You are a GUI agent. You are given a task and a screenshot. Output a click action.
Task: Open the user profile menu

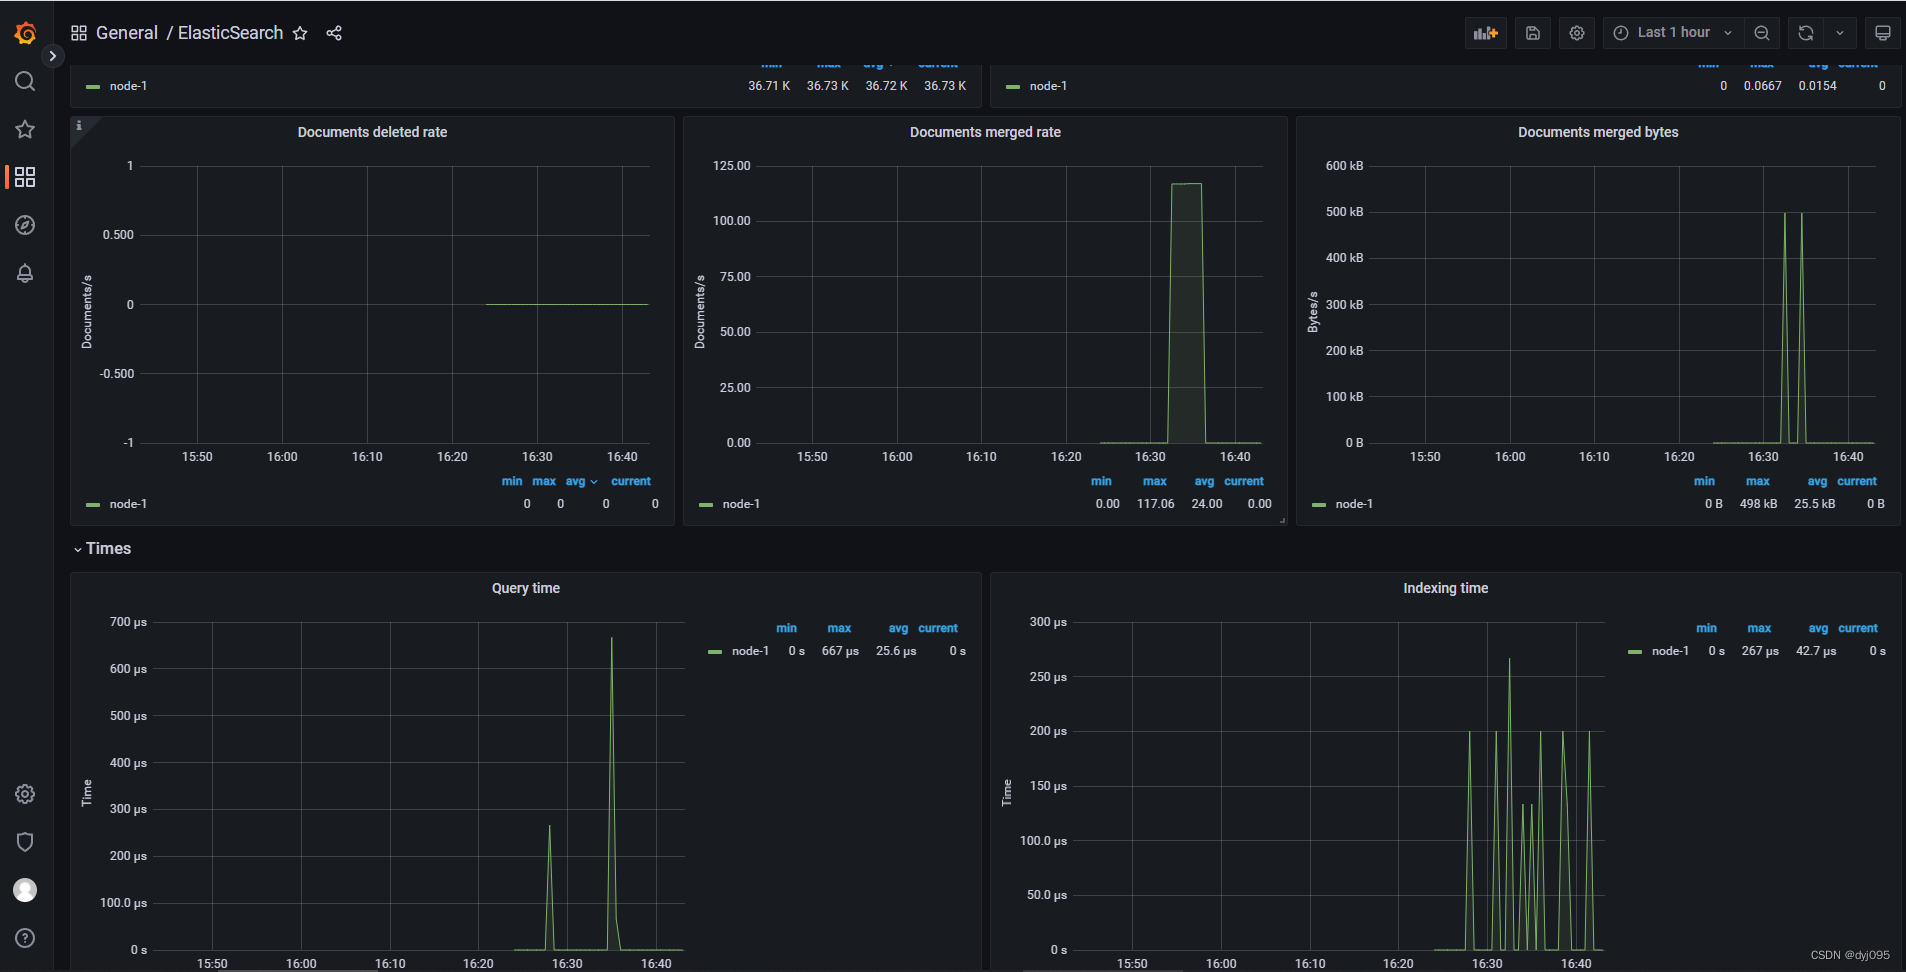[x=25, y=889]
